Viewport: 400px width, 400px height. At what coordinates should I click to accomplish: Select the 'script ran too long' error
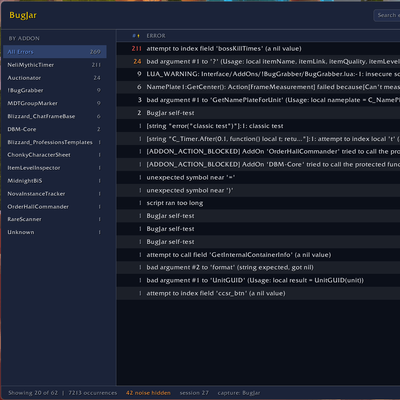pos(258,203)
